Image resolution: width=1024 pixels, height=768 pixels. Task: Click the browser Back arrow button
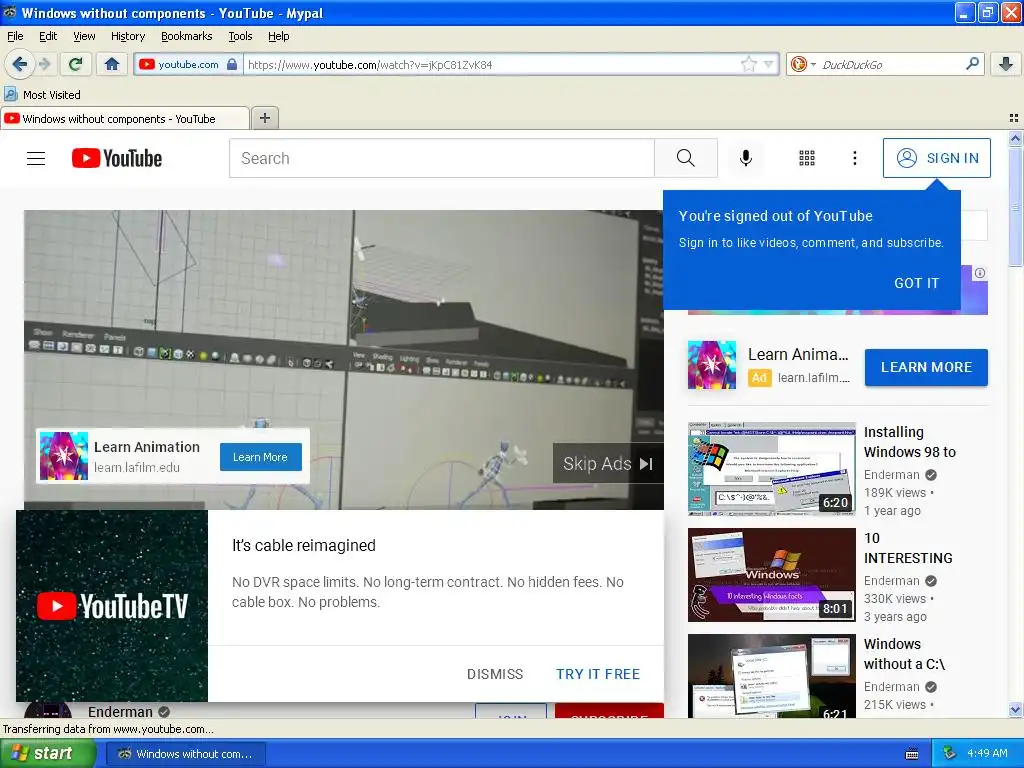pos(19,64)
